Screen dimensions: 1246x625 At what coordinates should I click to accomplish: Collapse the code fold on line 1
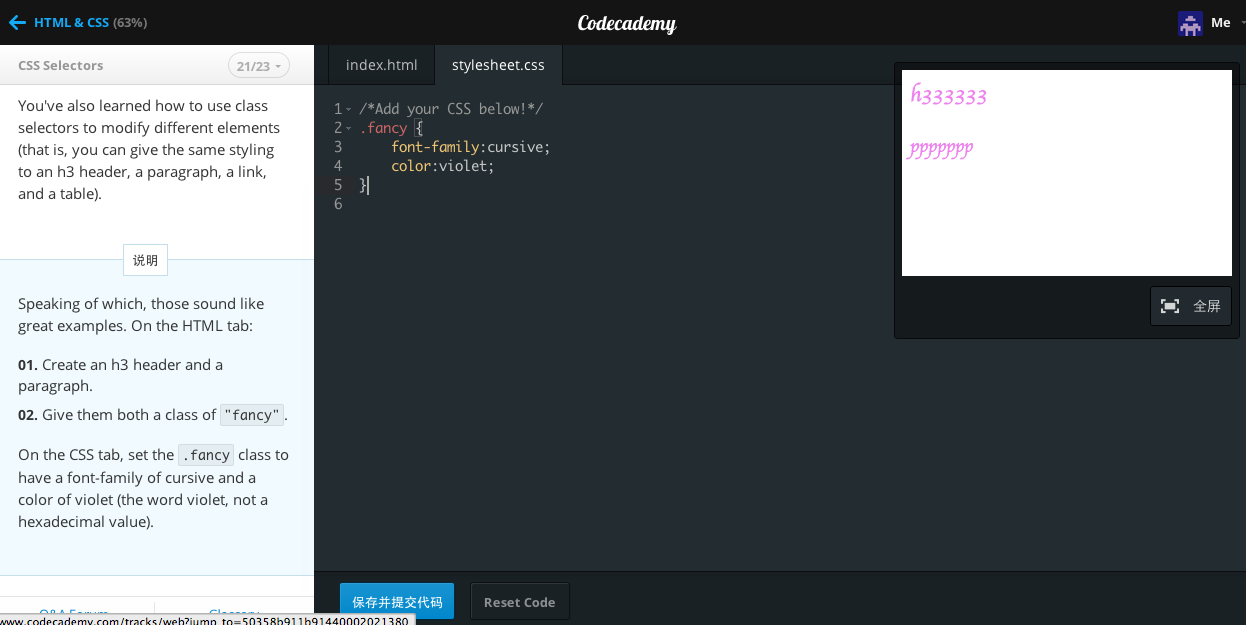point(349,108)
